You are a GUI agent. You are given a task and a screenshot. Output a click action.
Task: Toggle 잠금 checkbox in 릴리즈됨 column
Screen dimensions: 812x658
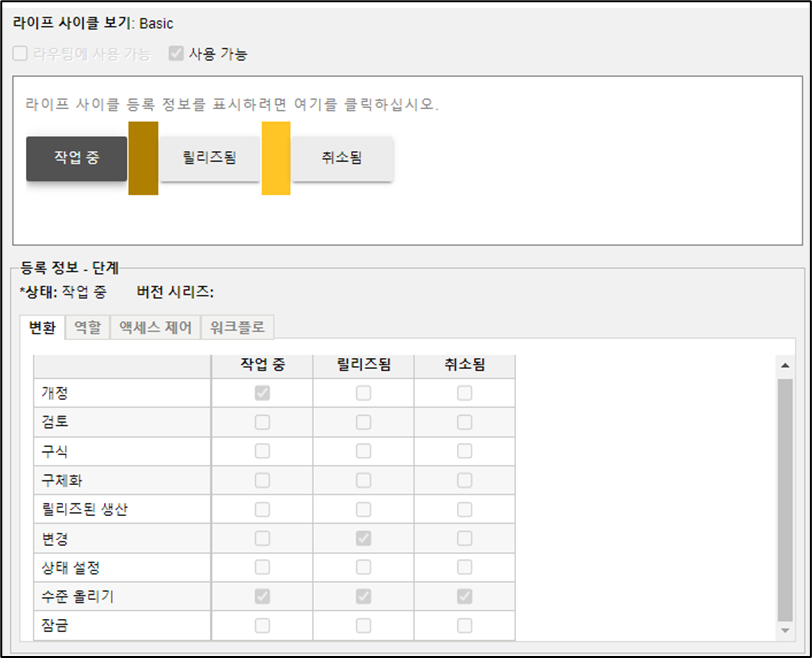click(x=364, y=626)
